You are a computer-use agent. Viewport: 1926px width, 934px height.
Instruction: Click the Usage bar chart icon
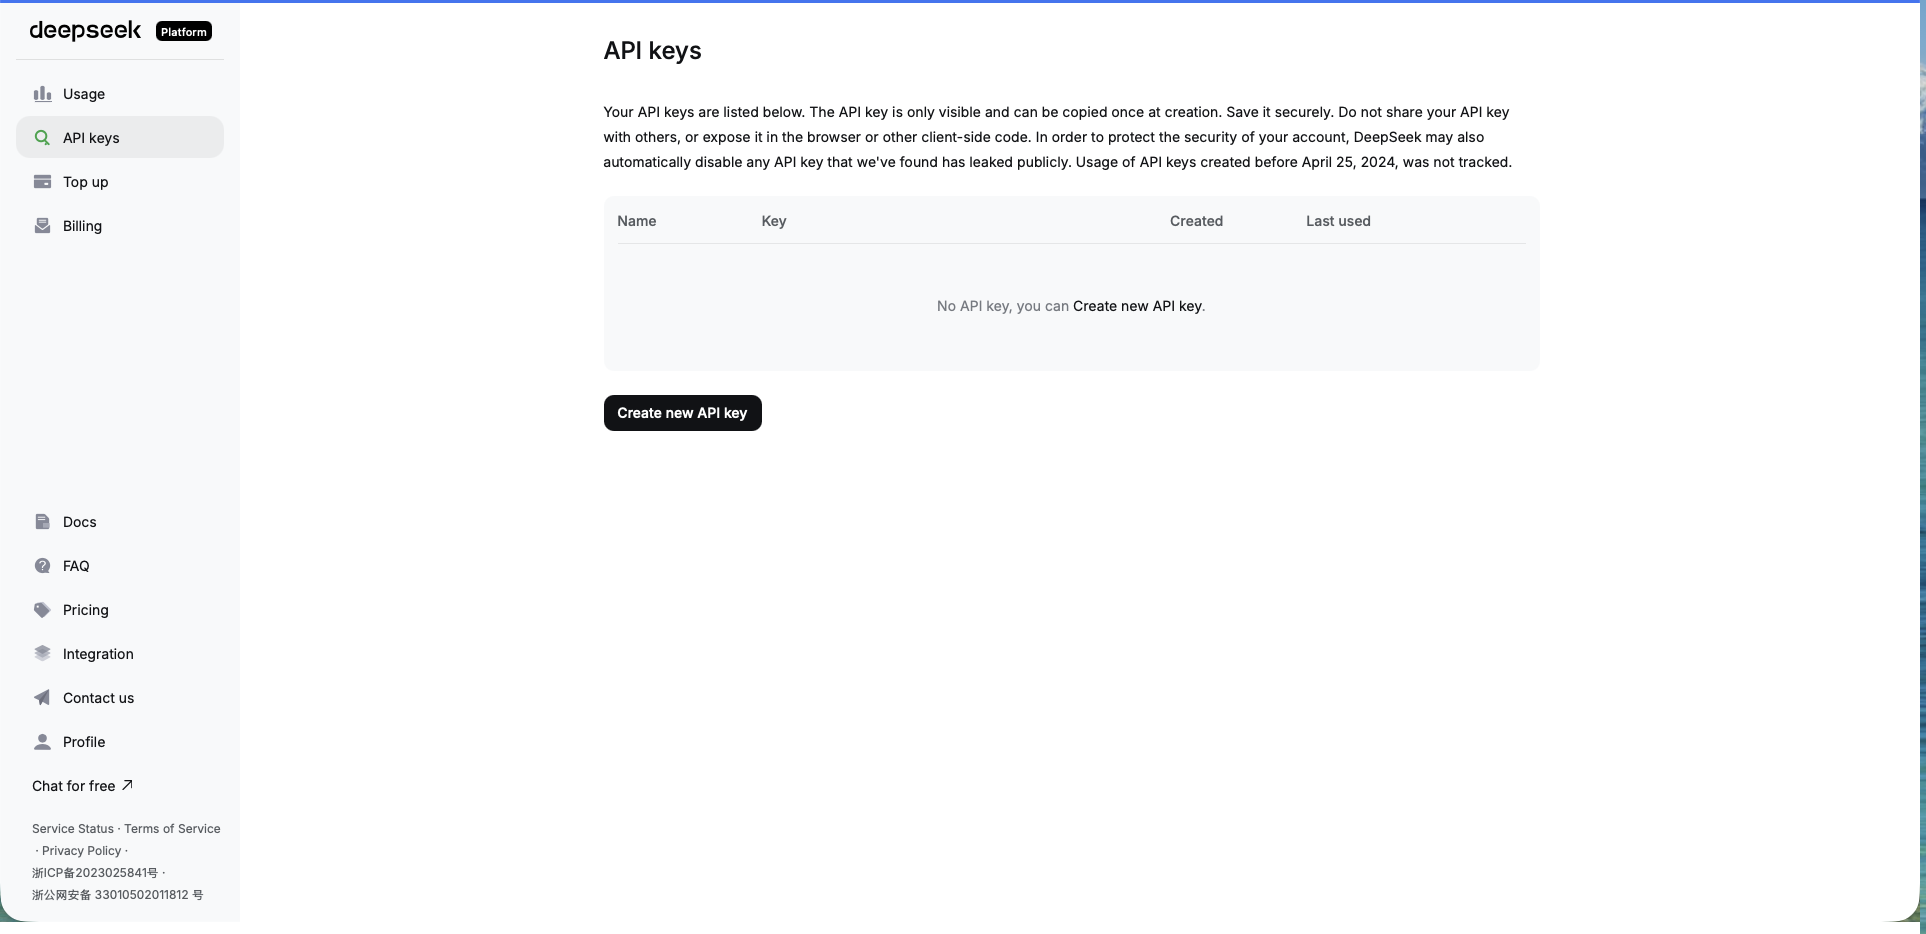tap(42, 94)
